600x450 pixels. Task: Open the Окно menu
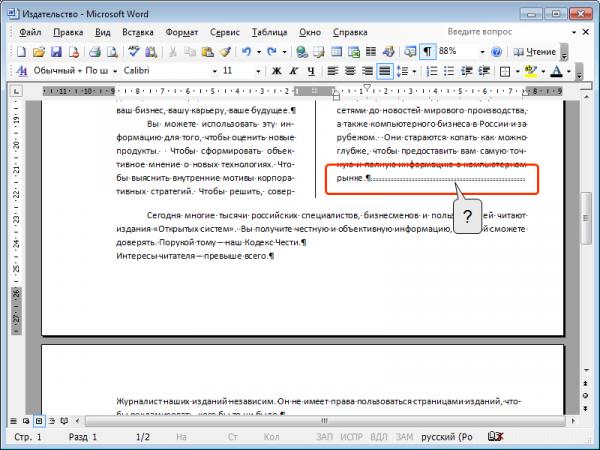pos(310,32)
